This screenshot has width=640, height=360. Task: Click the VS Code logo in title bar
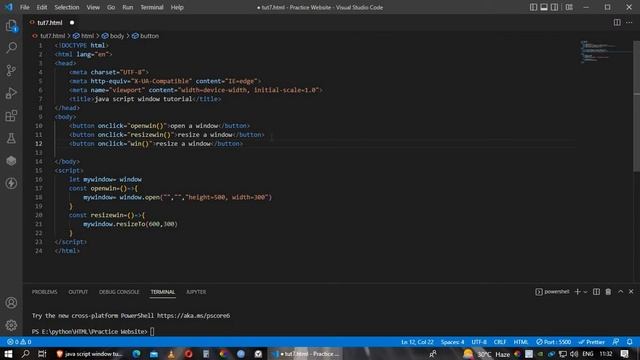pos(9,7)
